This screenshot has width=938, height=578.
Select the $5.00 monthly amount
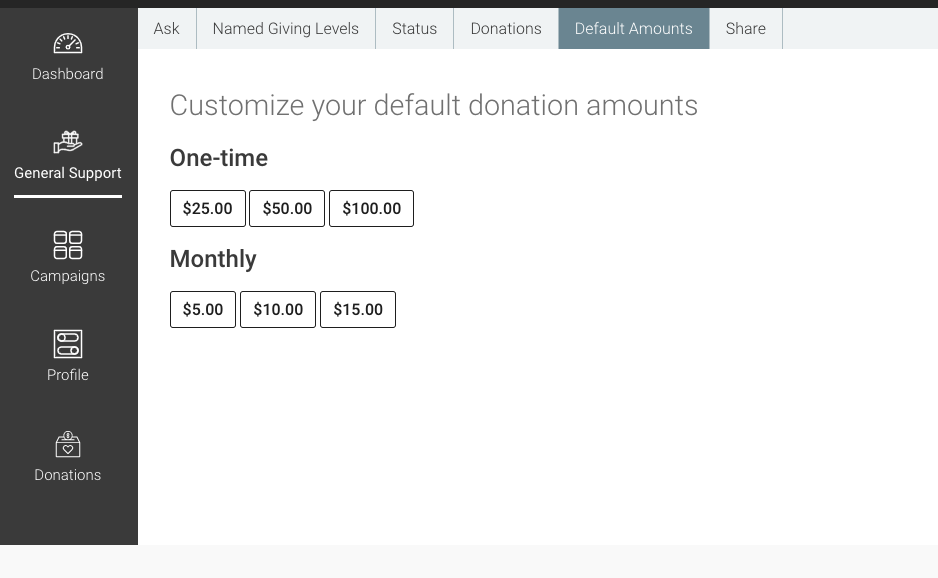click(202, 309)
